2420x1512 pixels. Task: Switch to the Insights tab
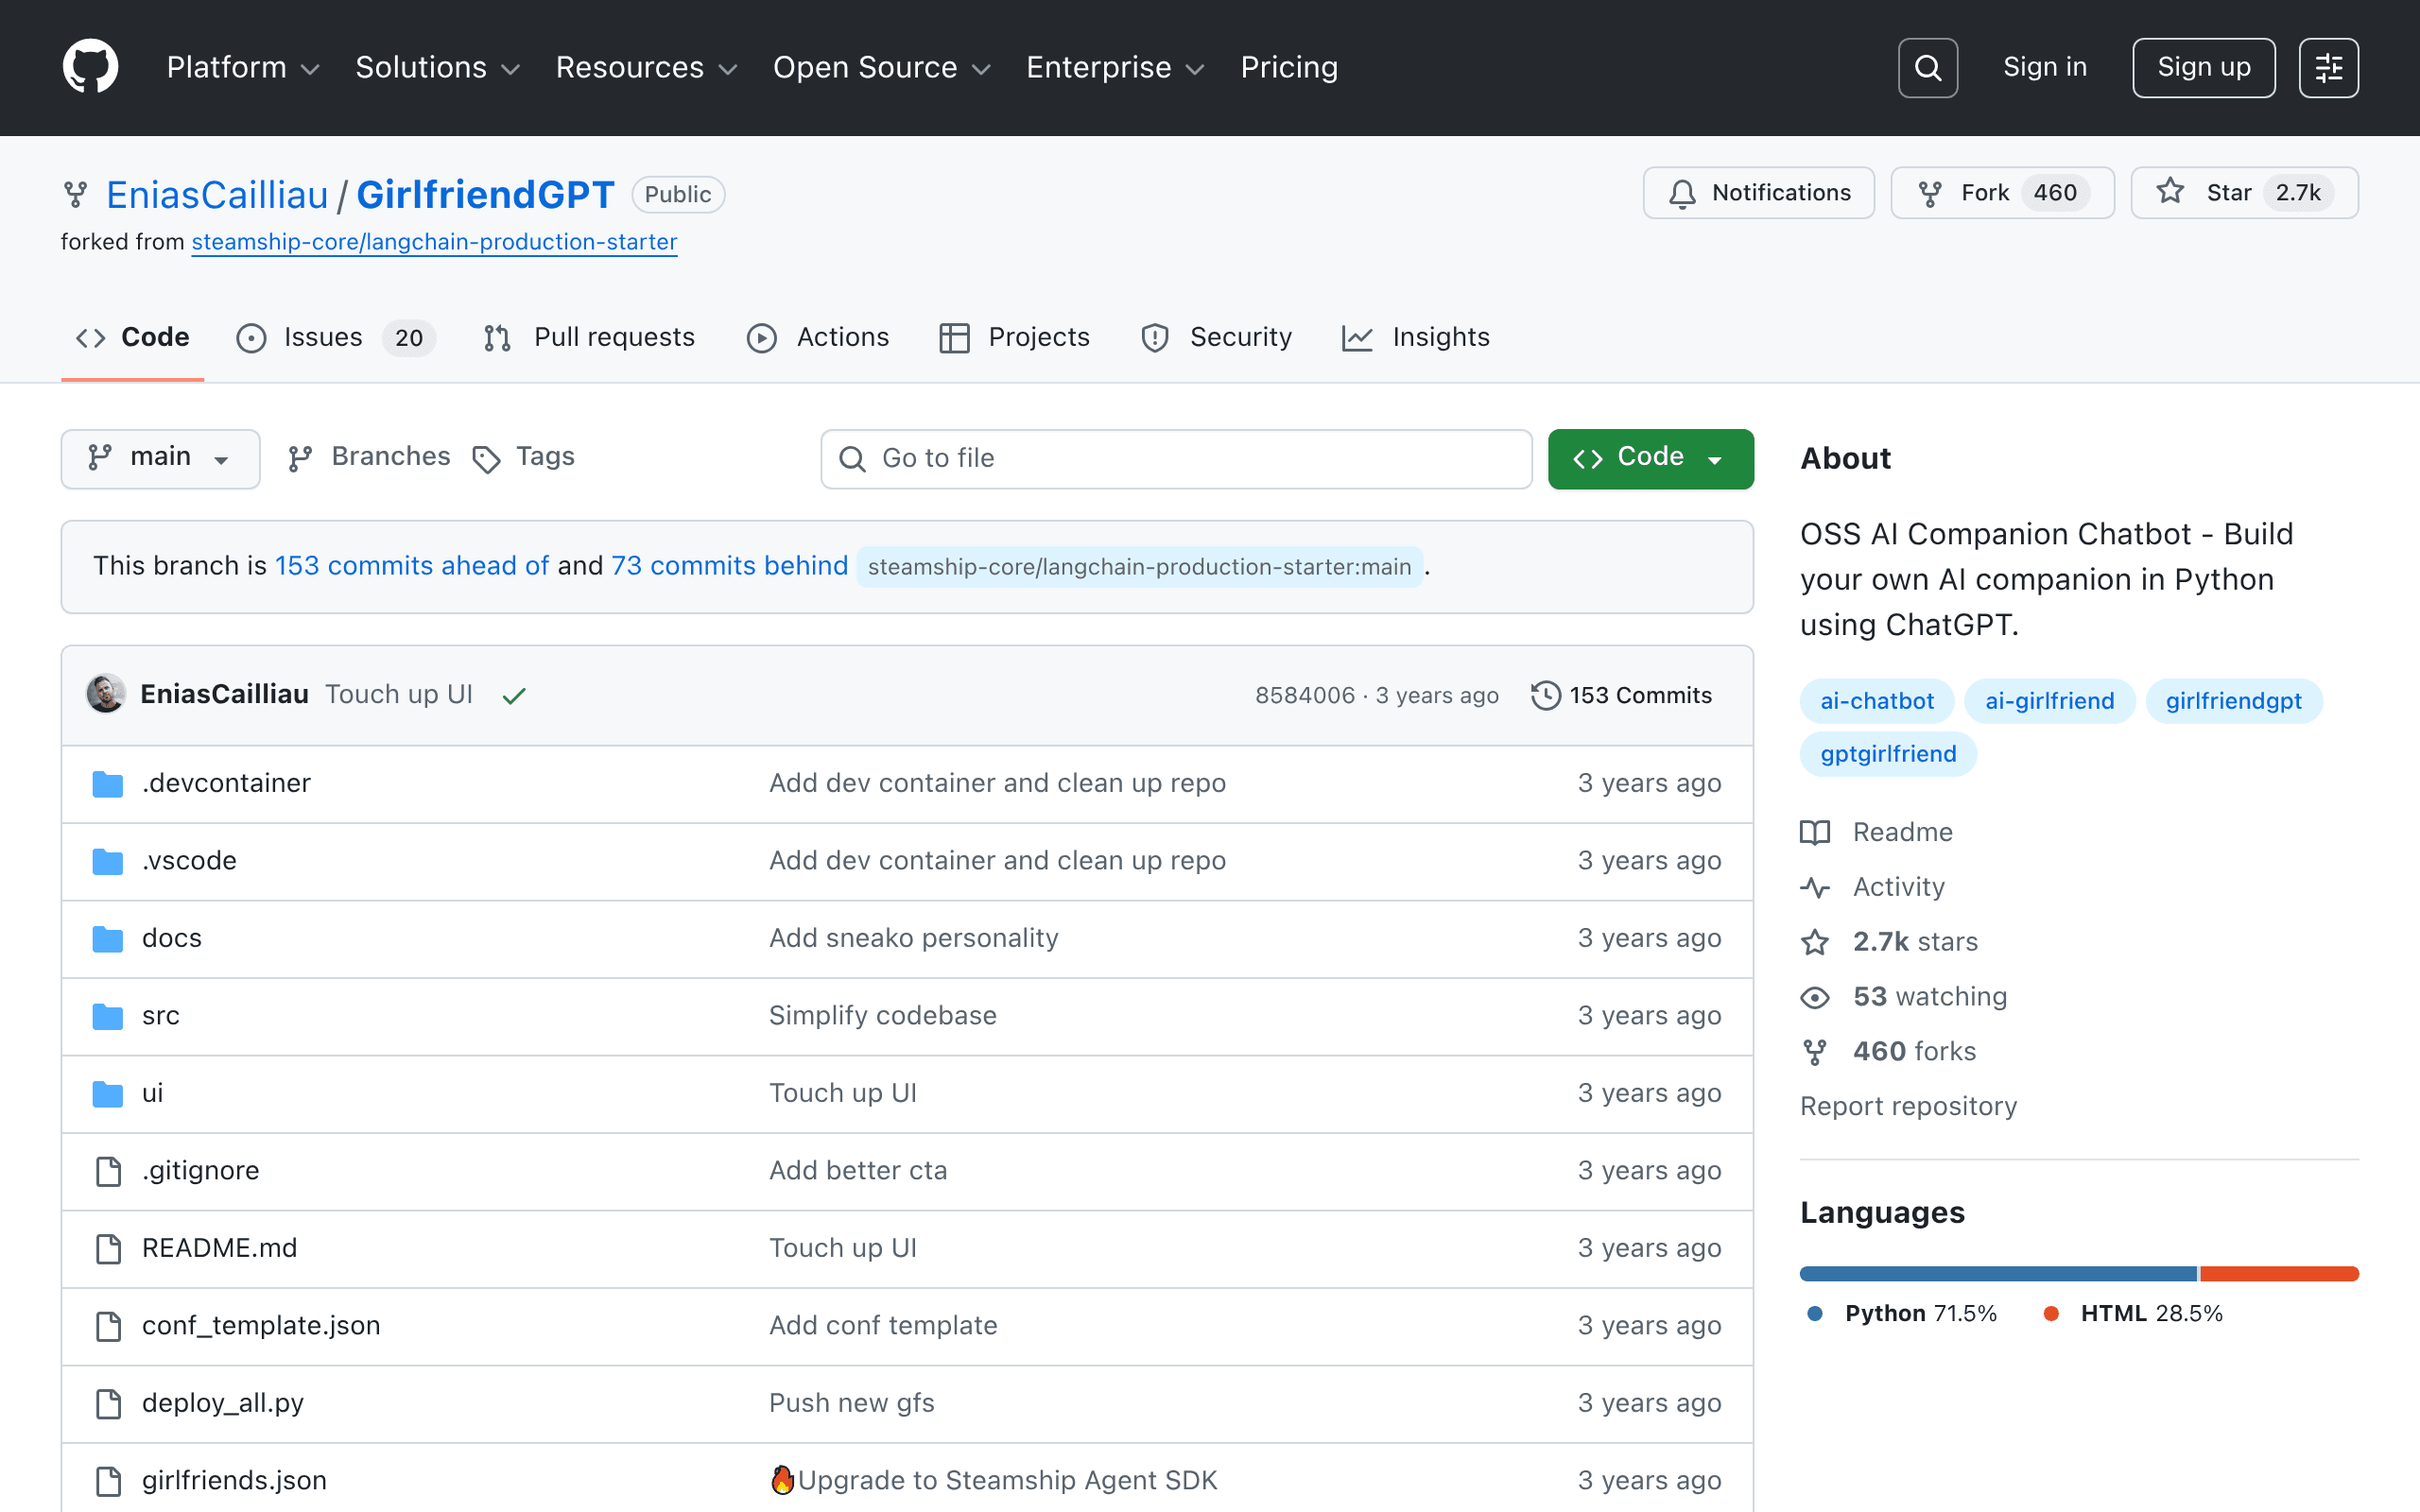(1416, 337)
